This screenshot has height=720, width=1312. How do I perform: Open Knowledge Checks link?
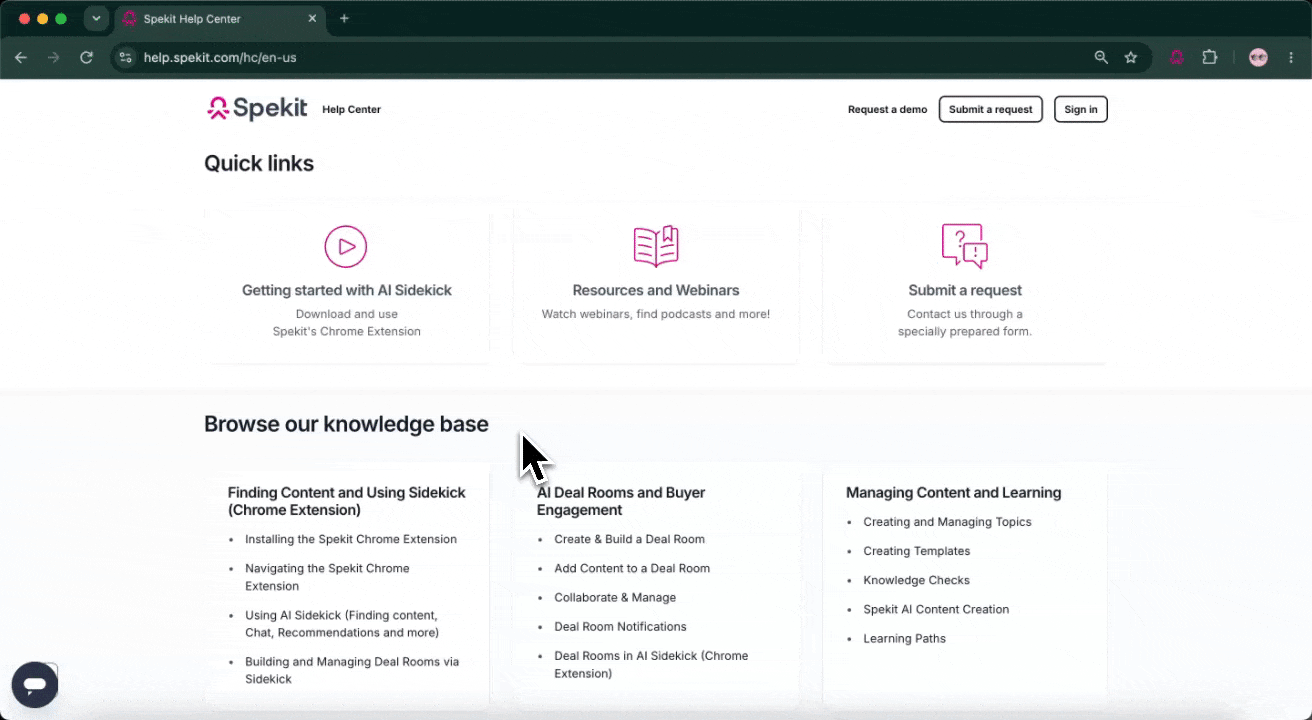pos(916,580)
